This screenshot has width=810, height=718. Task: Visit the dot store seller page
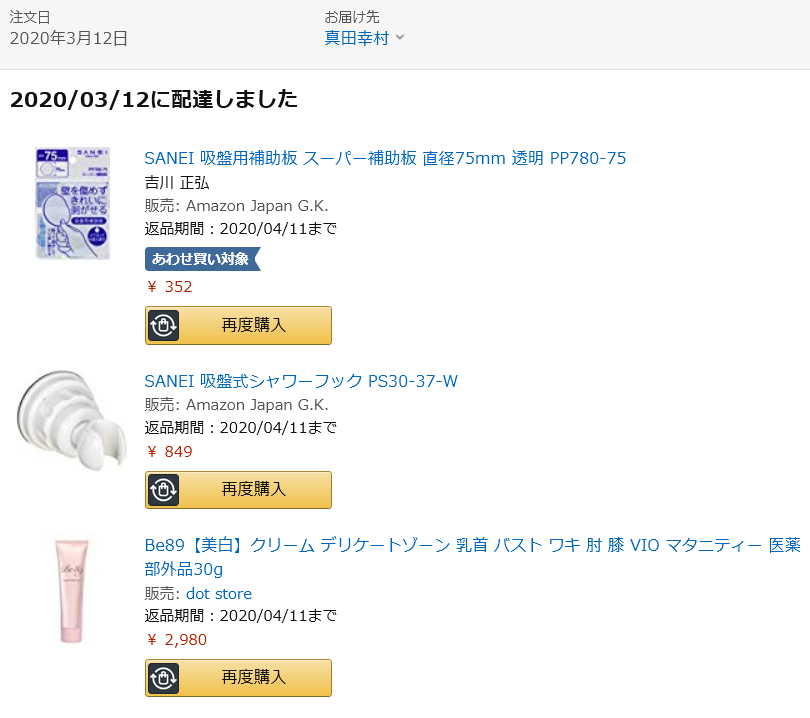click(219, 594)
